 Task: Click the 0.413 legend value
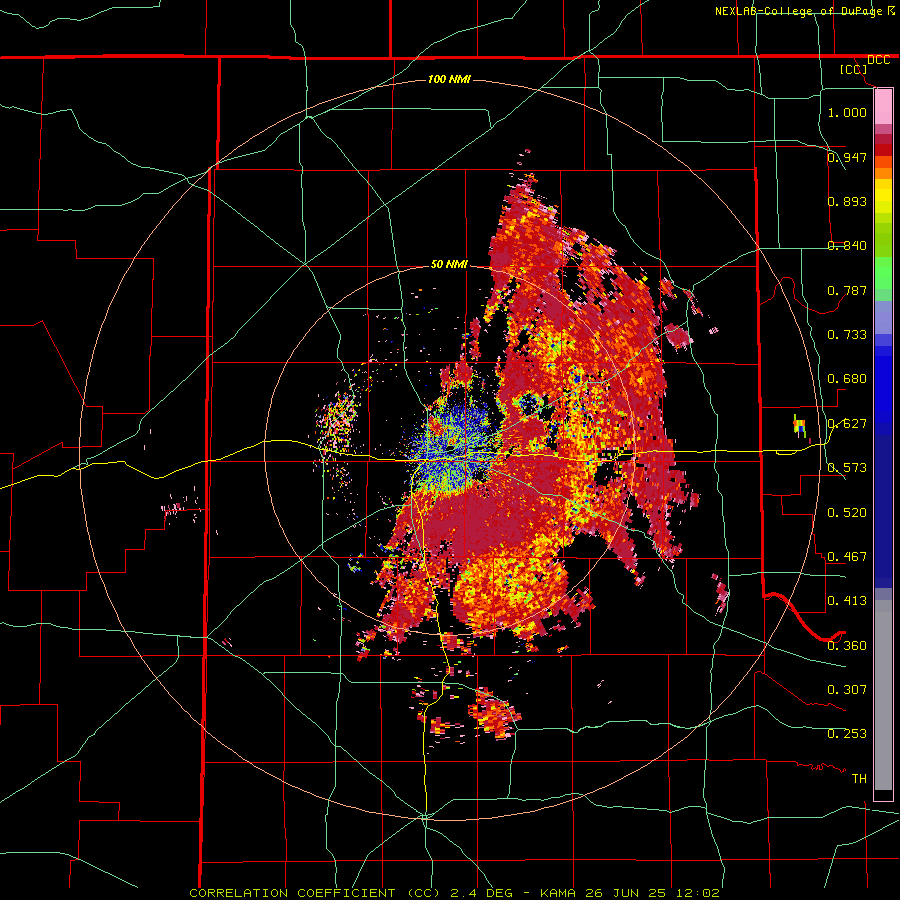[847, 601]
